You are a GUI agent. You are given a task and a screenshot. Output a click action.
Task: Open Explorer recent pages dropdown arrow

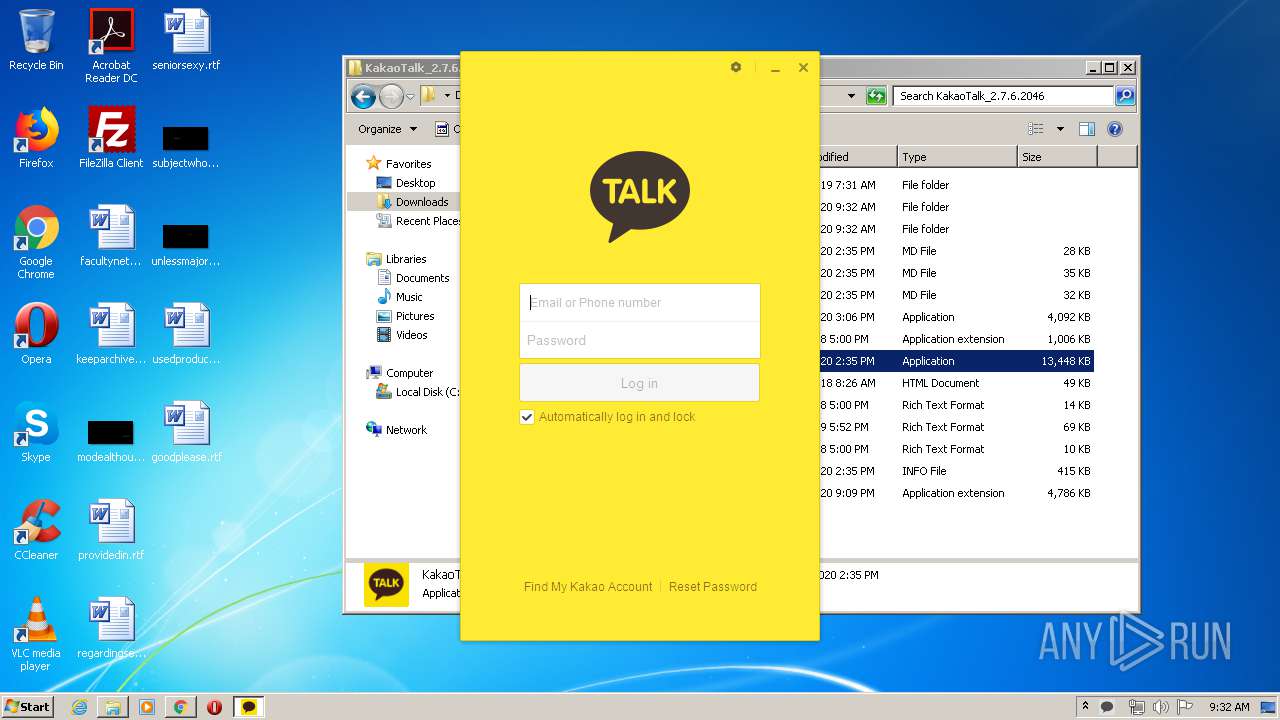pos(410,97)
